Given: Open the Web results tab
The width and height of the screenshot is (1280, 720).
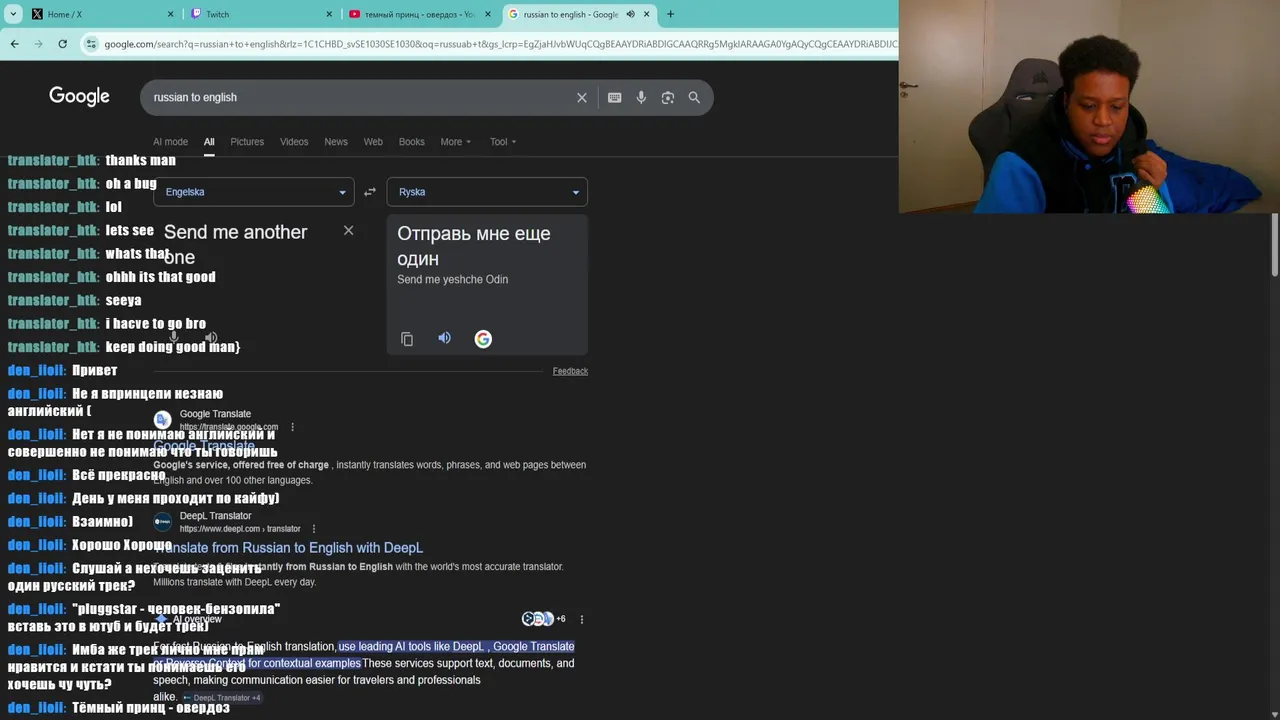Looking at the screenshot, I should (373, 142).
